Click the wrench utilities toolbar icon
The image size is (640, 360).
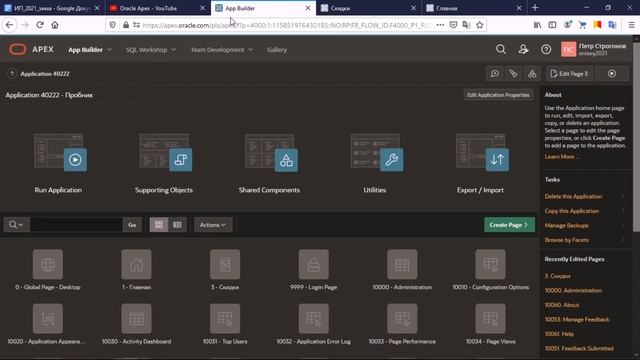pyautogui.click(x=513, y=73)
